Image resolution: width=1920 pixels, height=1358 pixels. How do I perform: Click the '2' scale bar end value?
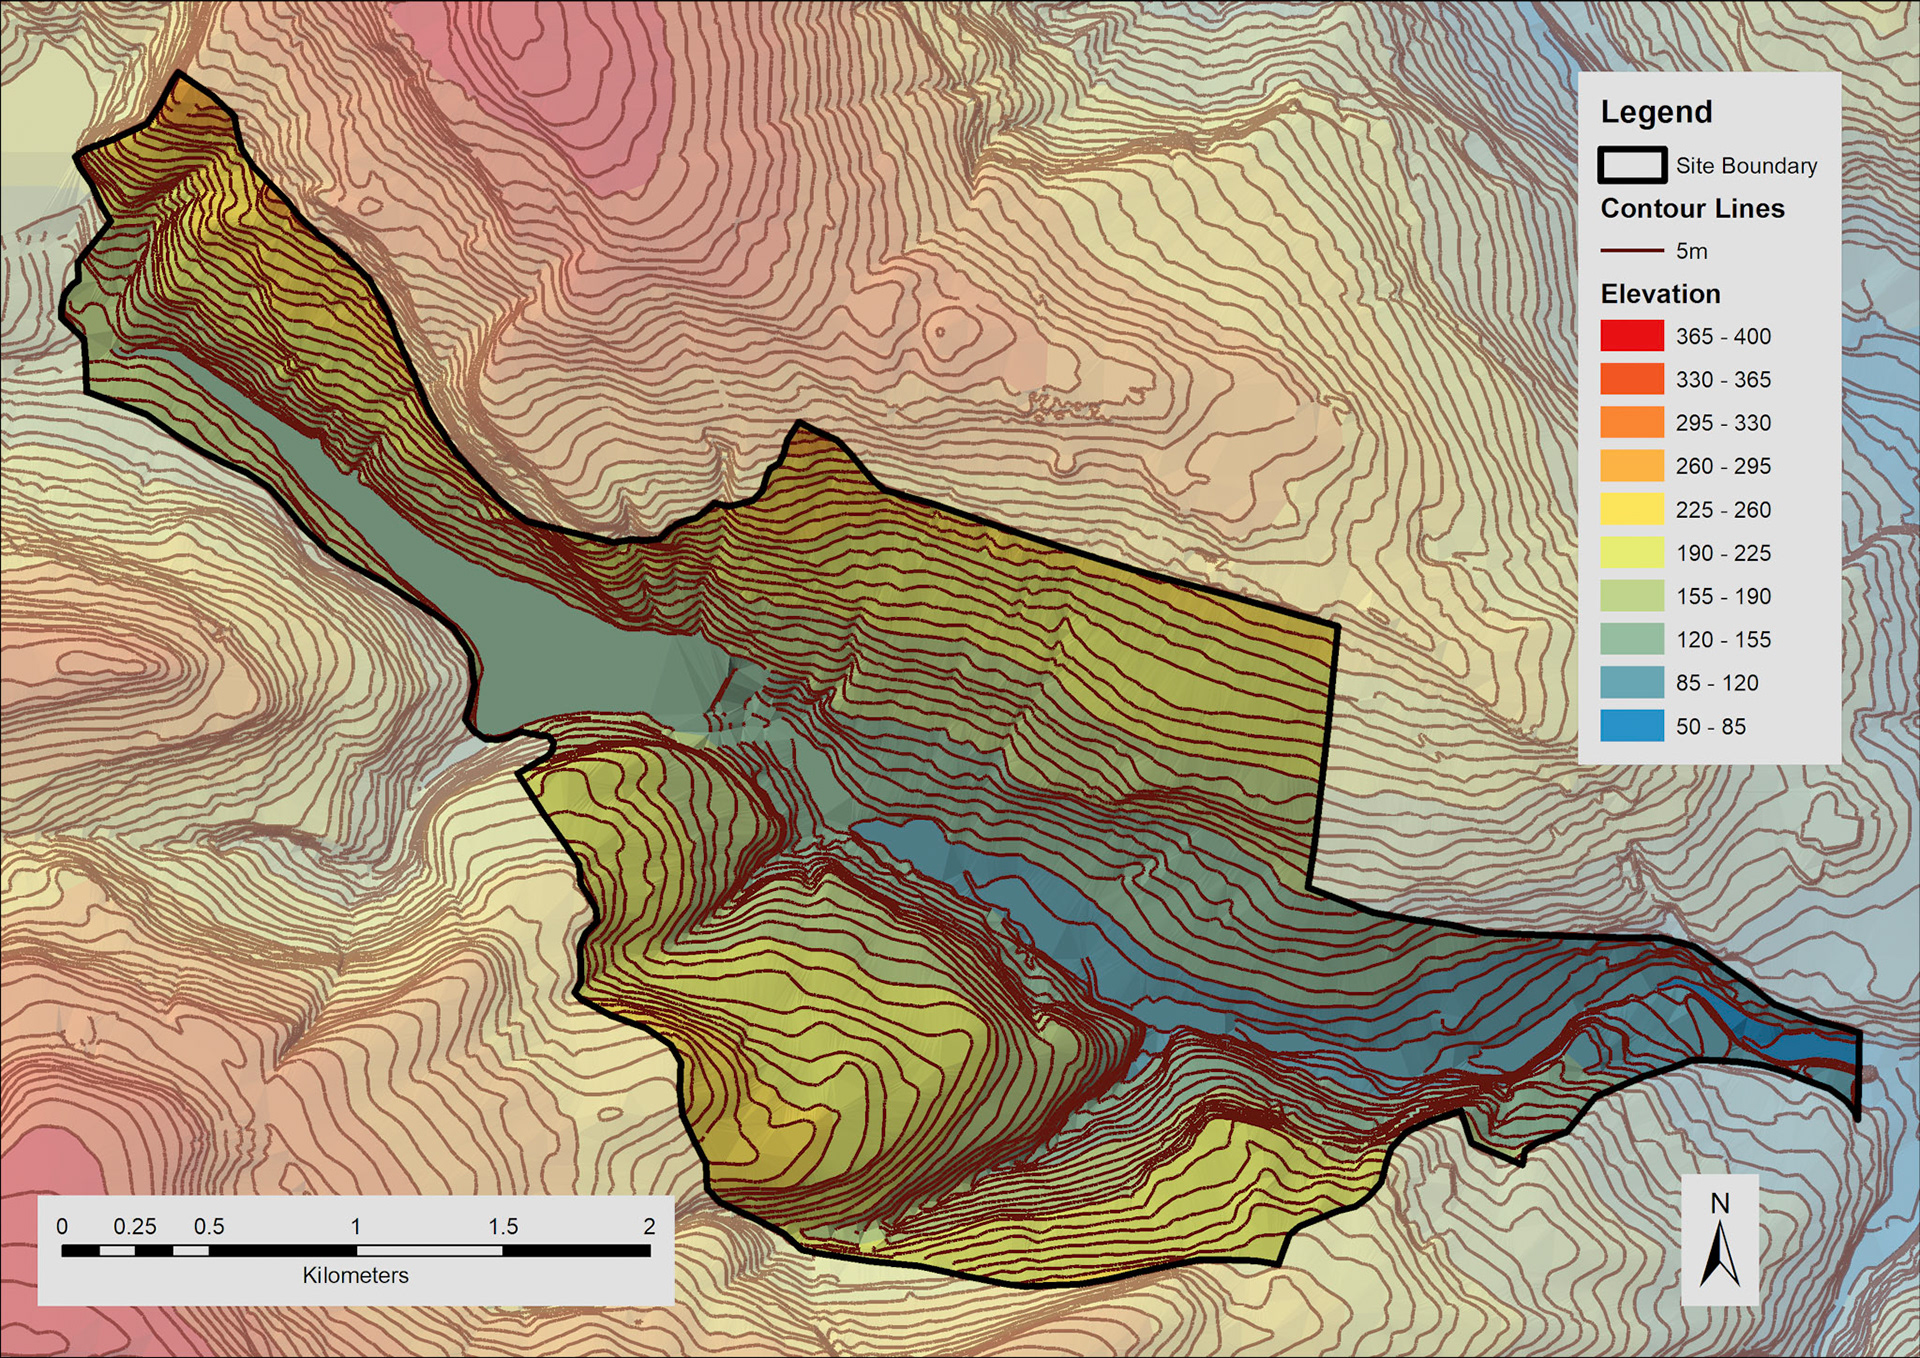(649, 1227)
